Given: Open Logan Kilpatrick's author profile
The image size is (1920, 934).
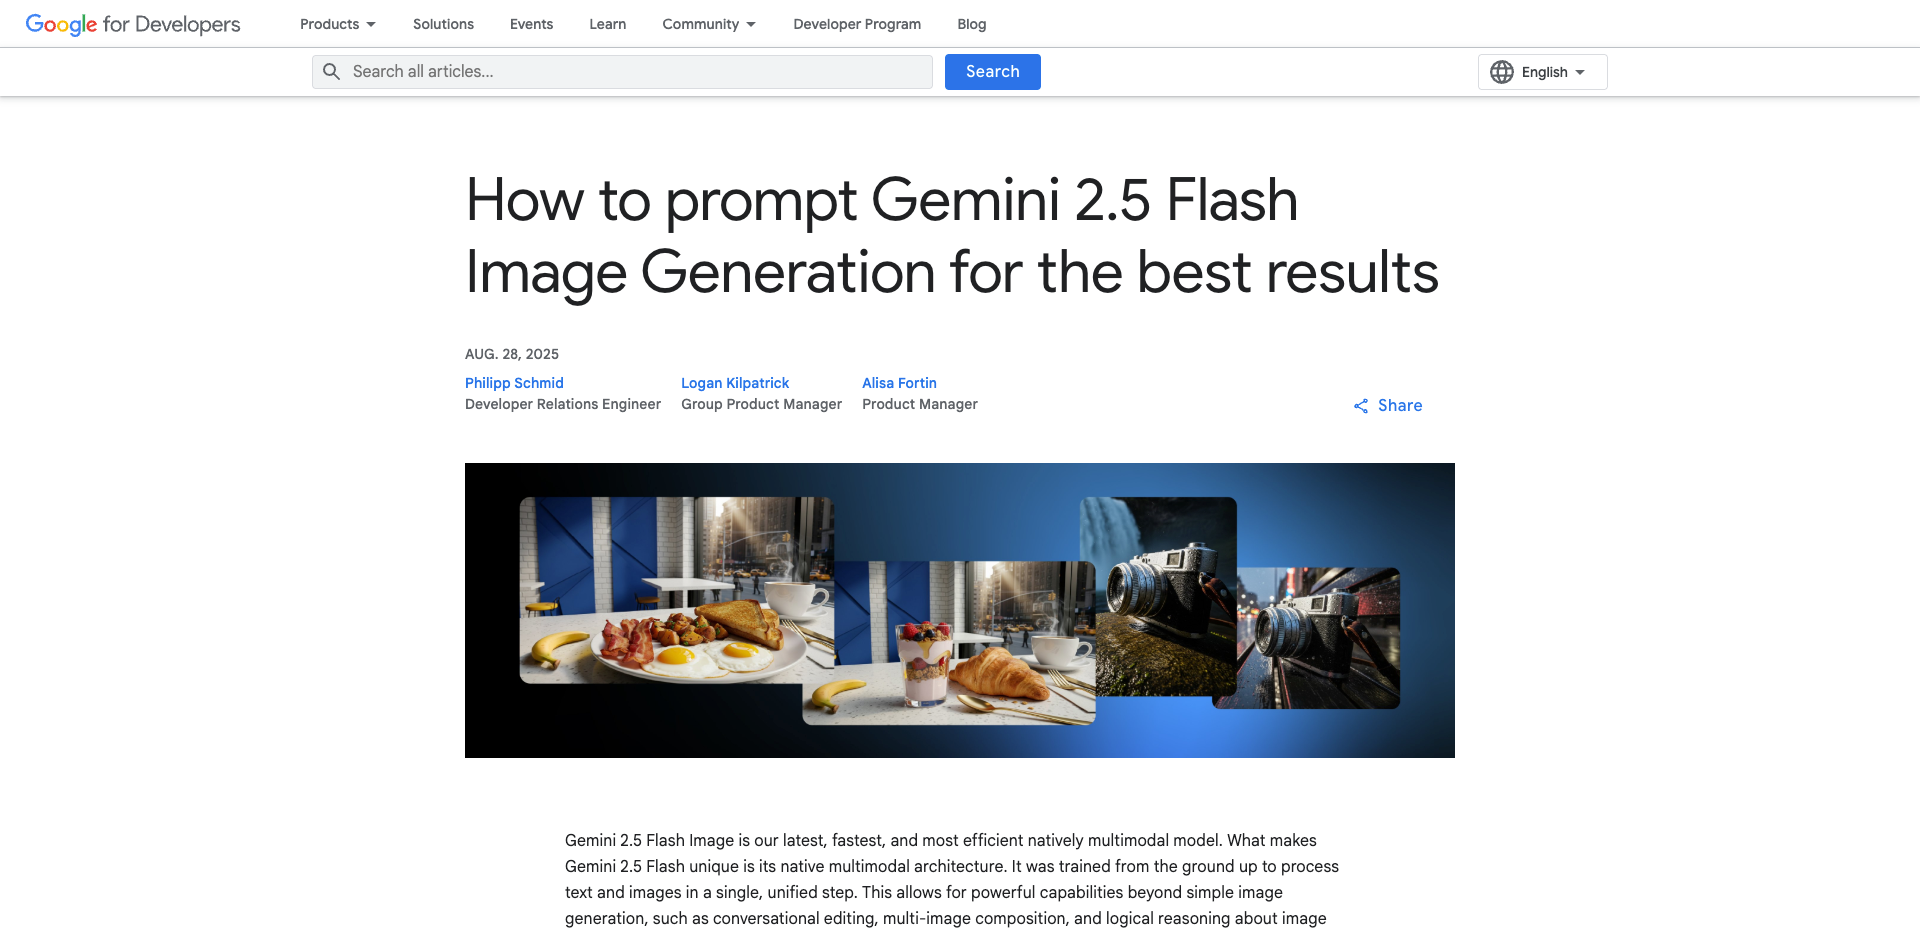Looking at the screenshot, I should [x=735, y=383].
